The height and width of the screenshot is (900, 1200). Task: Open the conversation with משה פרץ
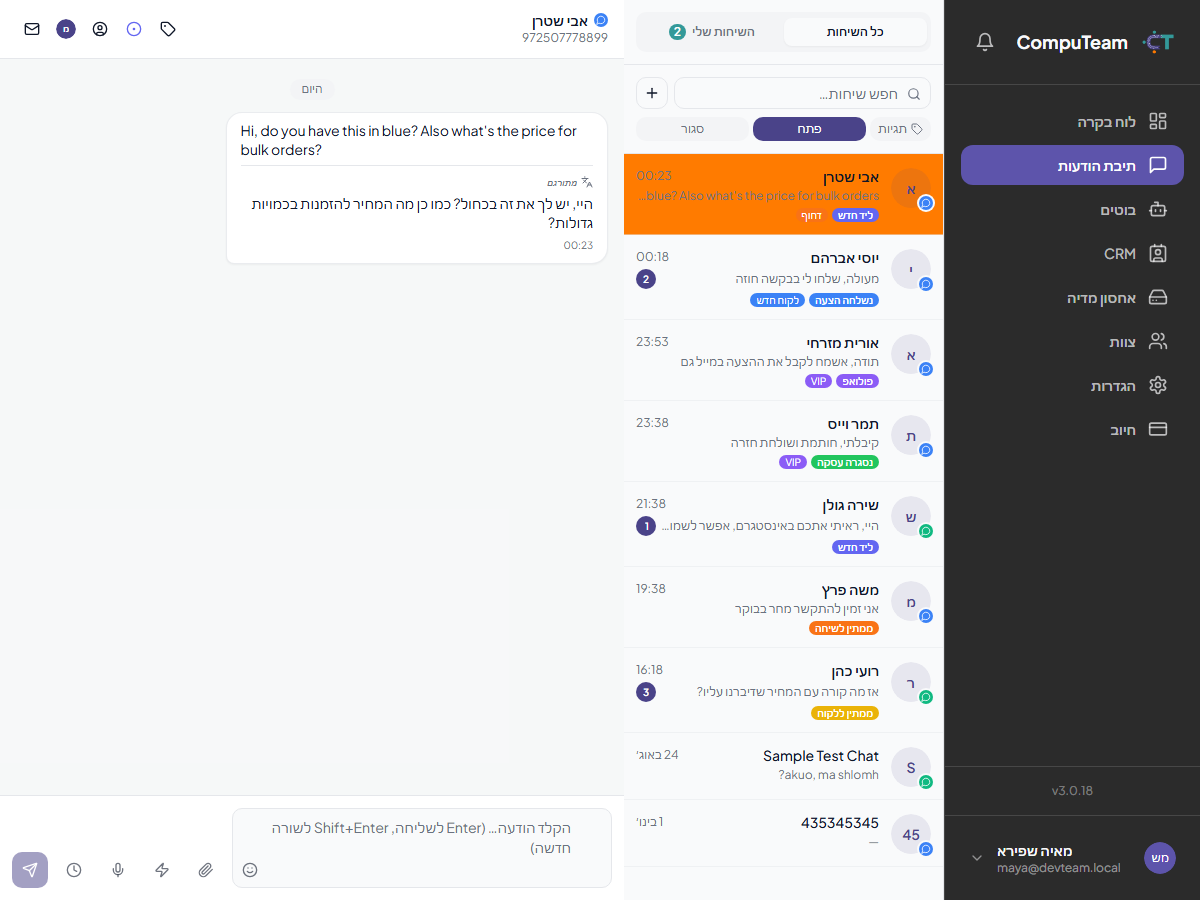click(x=783, y=608)
